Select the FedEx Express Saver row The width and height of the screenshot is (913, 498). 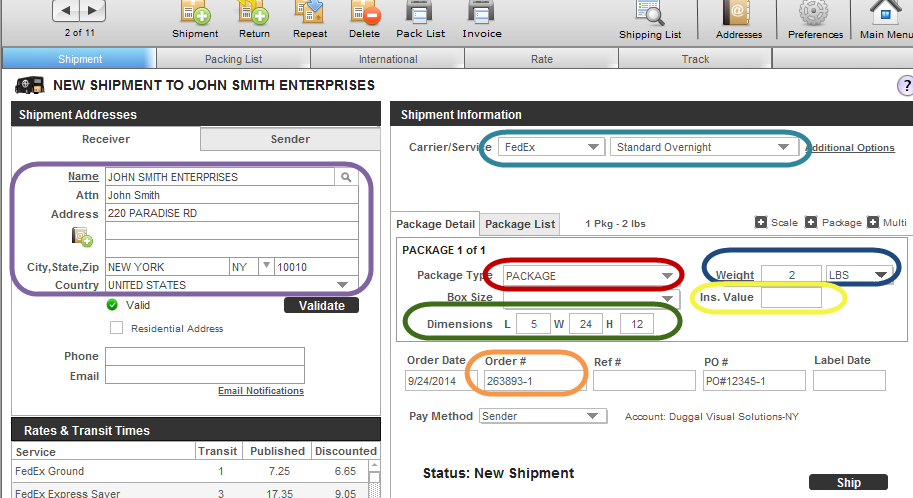(x=190, y=492)
